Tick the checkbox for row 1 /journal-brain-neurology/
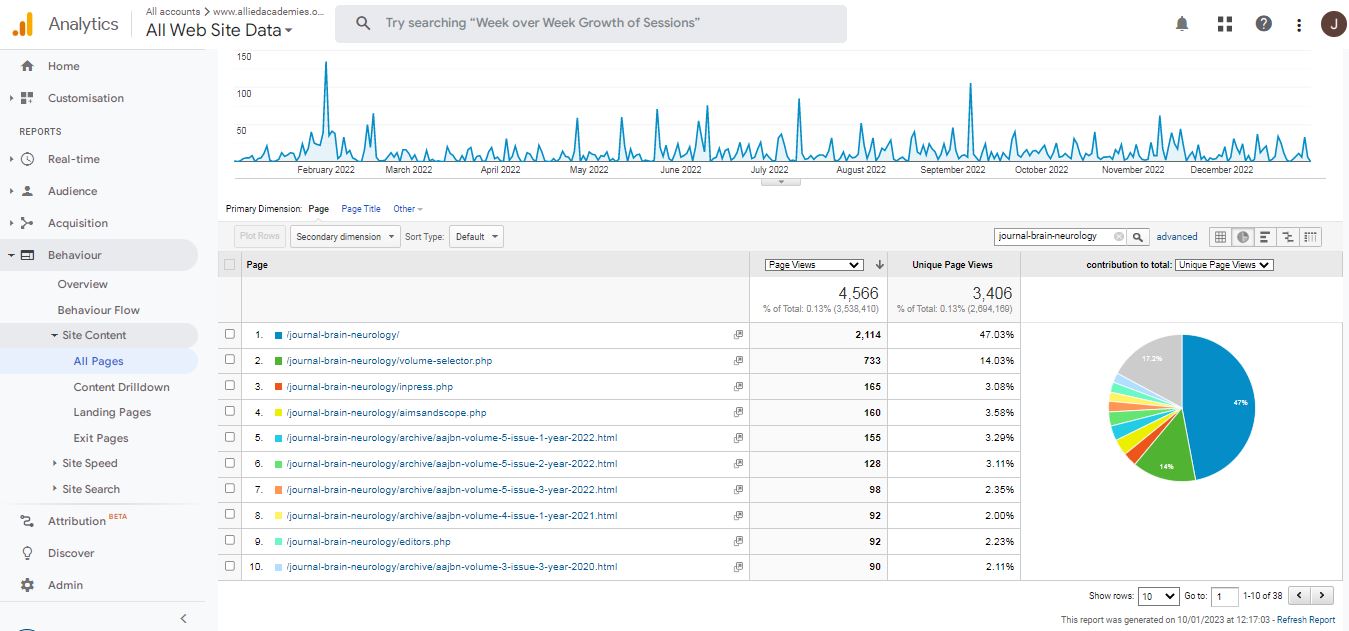Image resolution: width=1349 pixels, height=631 pixels. point(231,334)
